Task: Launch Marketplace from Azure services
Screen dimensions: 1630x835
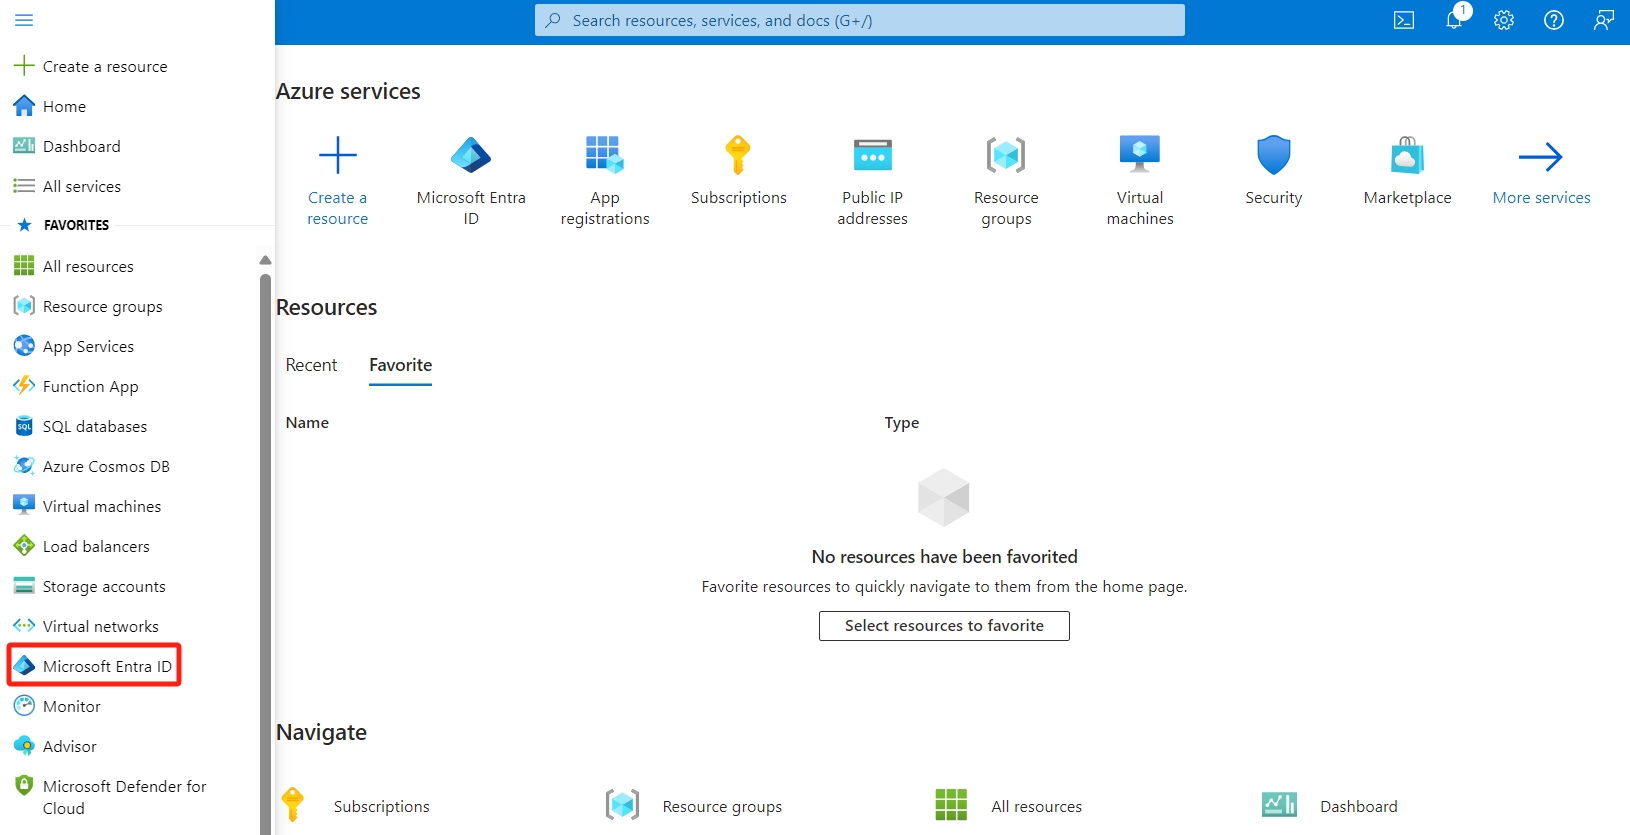Action: coord(1407,157)
